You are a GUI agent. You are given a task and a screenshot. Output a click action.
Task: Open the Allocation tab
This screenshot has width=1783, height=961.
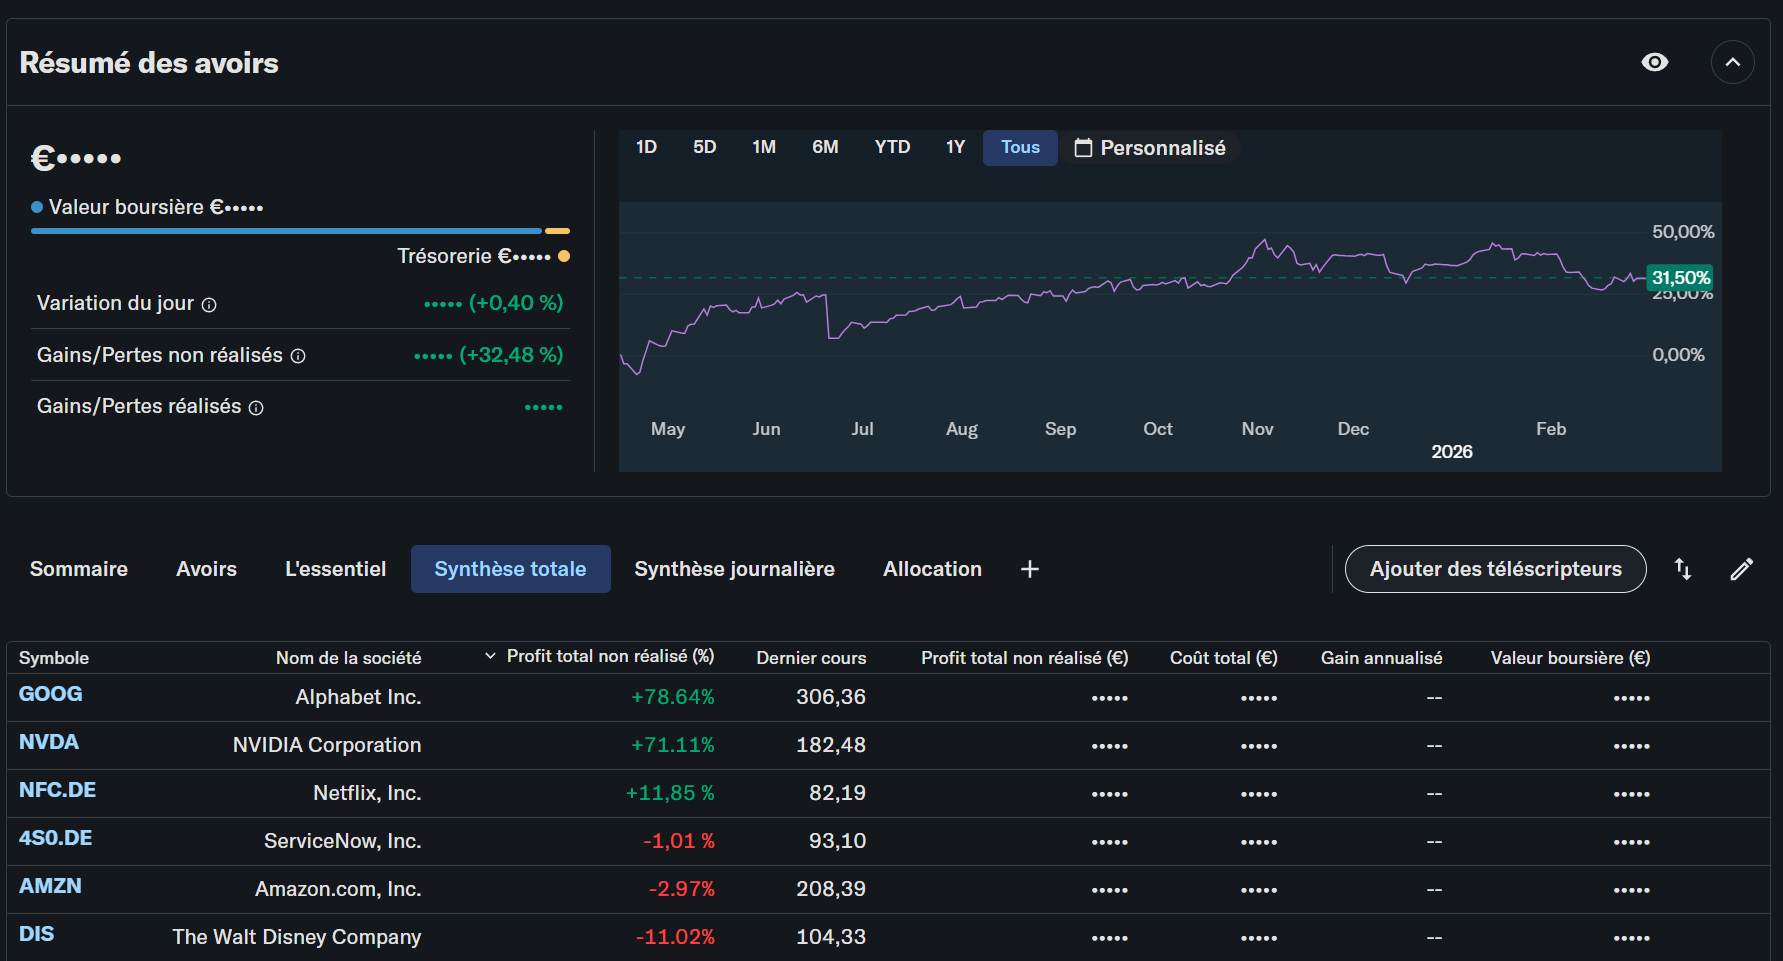pyautogui.click(x=932, y=569)
